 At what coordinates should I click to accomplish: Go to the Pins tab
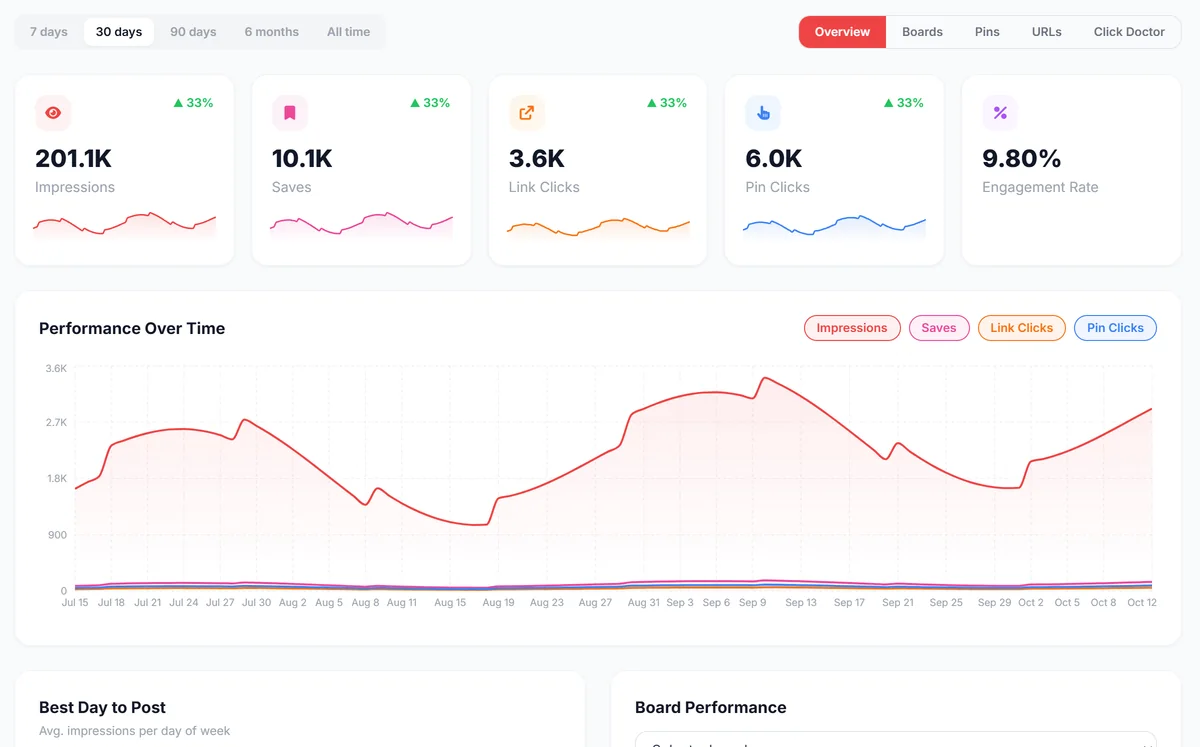click(987, 32)
